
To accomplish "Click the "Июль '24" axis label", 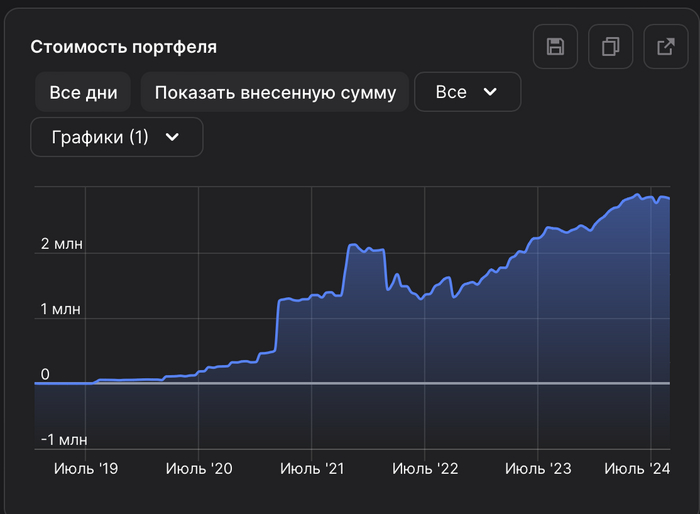I will point(637,467).
